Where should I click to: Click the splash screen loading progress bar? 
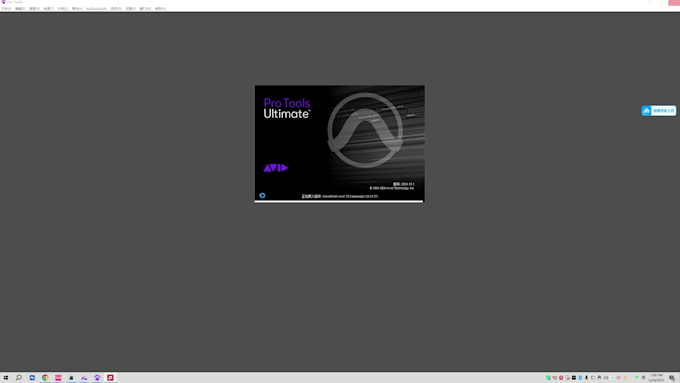pyautogui.click(x=339, y=201)
